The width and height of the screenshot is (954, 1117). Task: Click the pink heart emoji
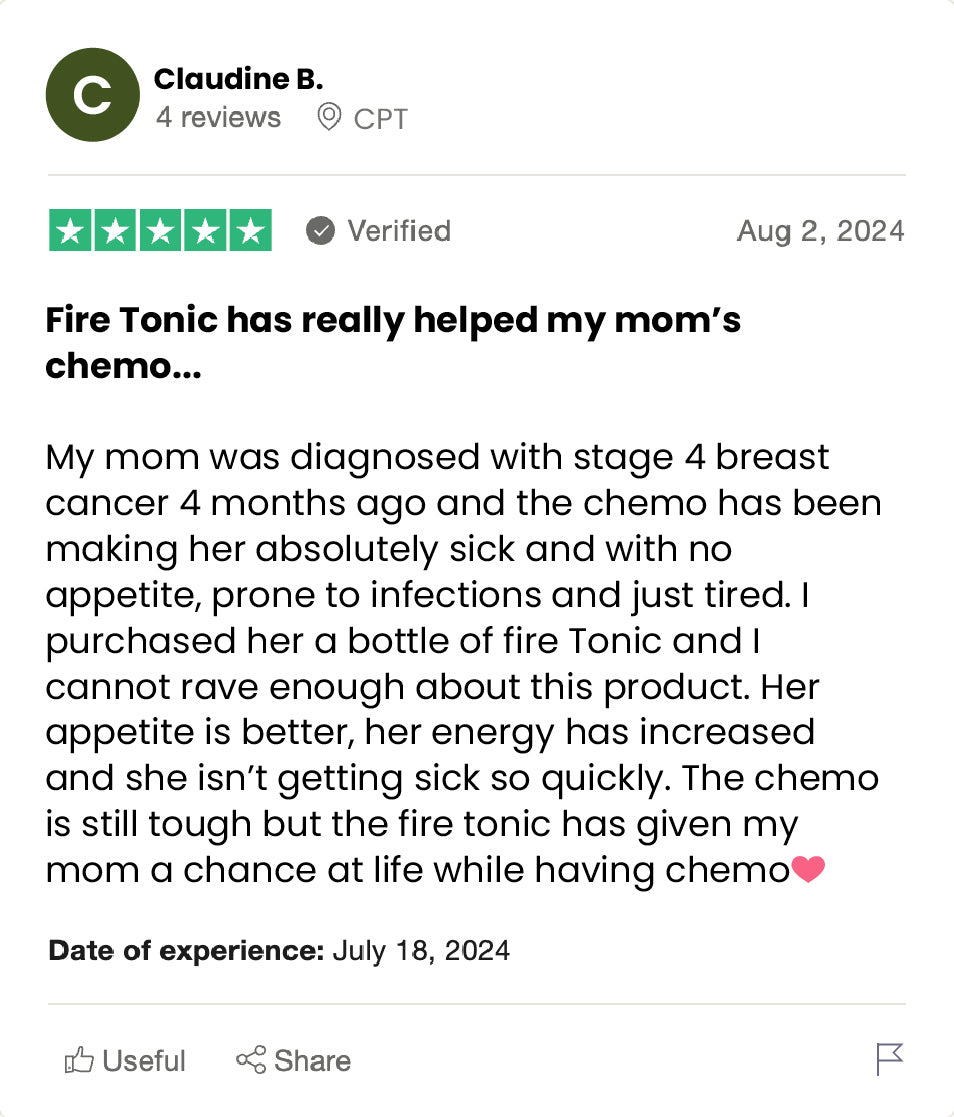point(808,870)
